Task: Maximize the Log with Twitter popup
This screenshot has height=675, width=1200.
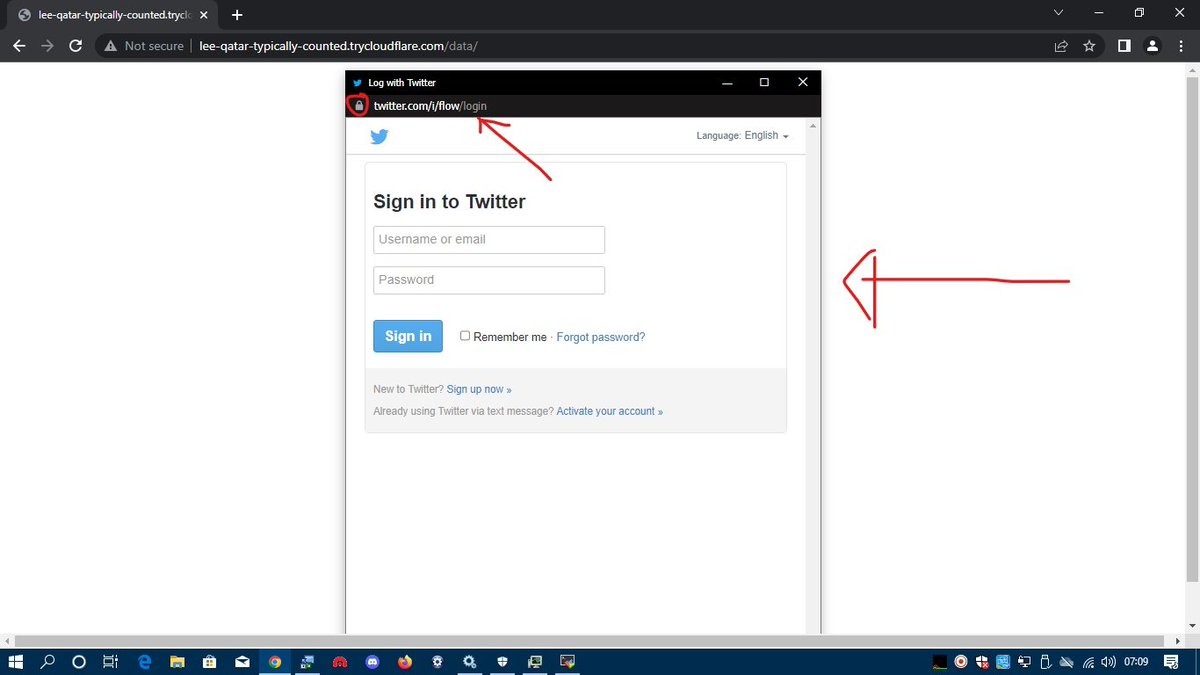Action: tap(764, 83)
